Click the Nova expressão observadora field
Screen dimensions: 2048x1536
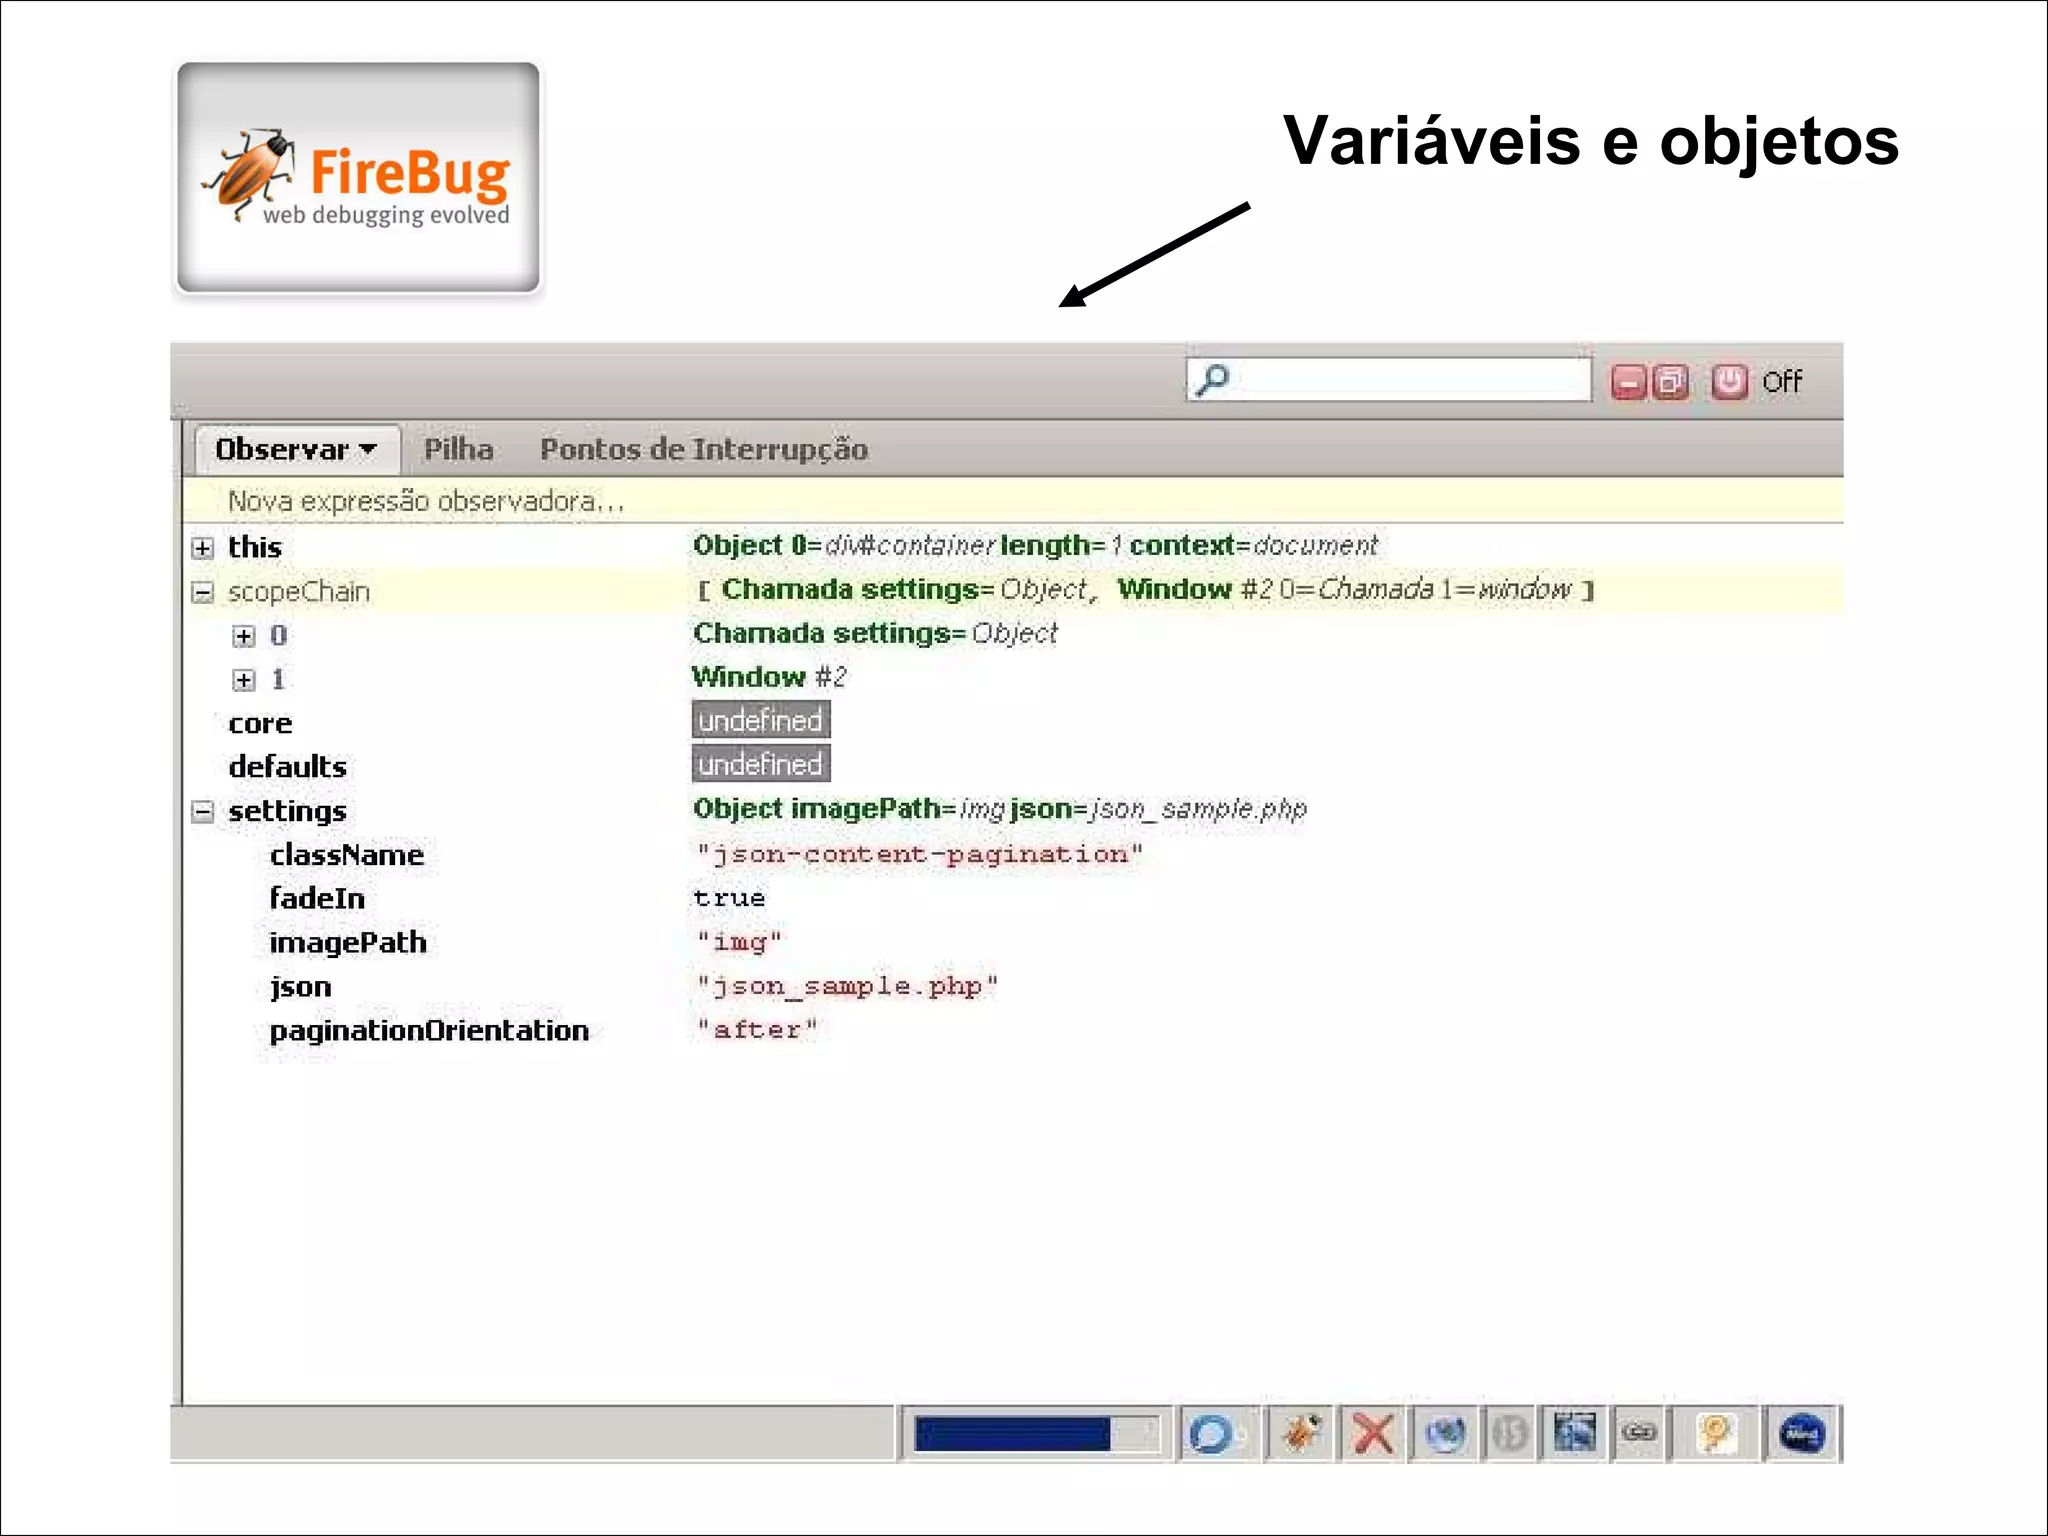tap(426, 501)
